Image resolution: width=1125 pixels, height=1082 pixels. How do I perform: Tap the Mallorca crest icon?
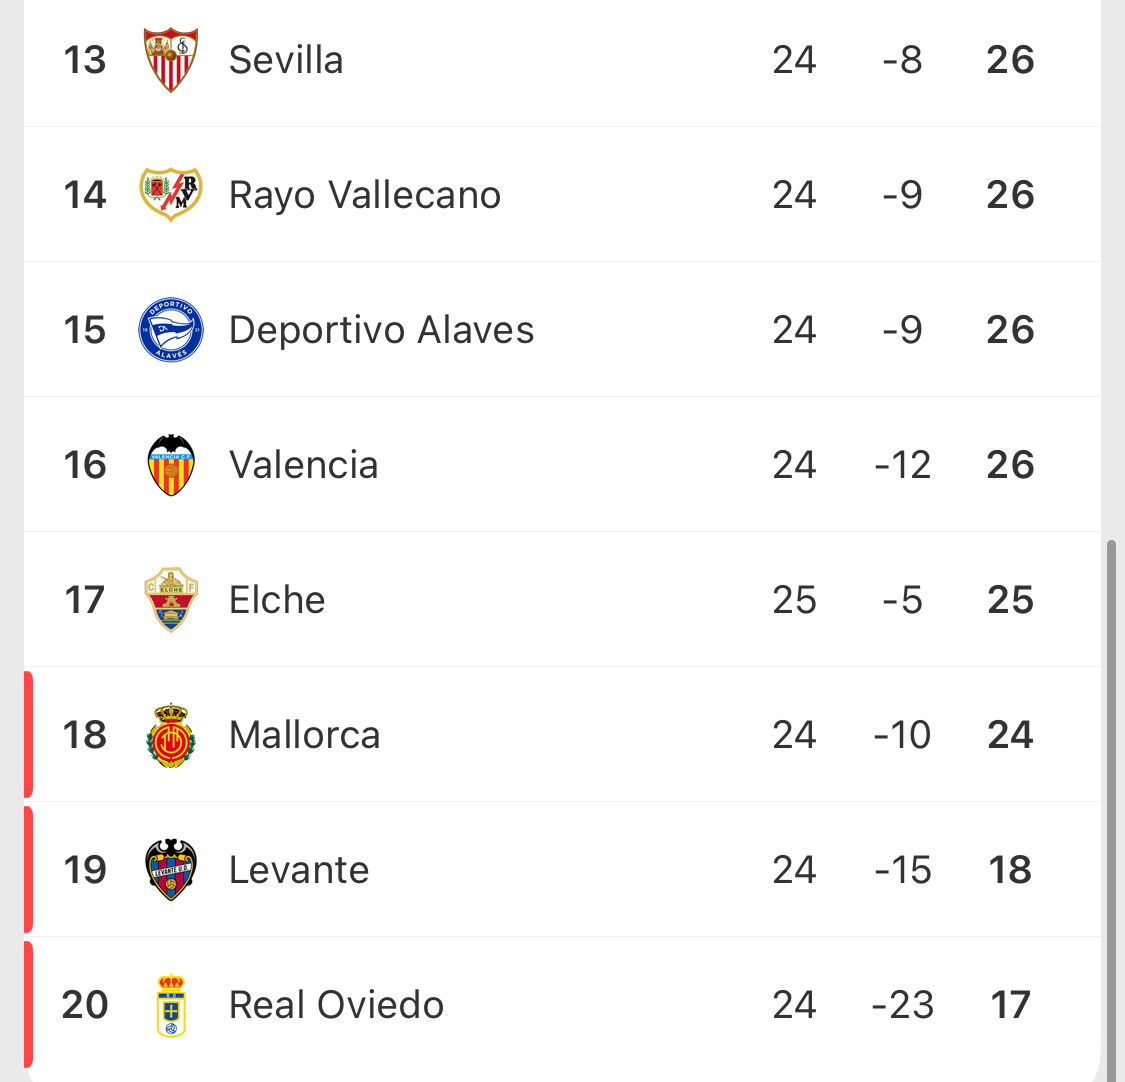[x=171, y=735]
